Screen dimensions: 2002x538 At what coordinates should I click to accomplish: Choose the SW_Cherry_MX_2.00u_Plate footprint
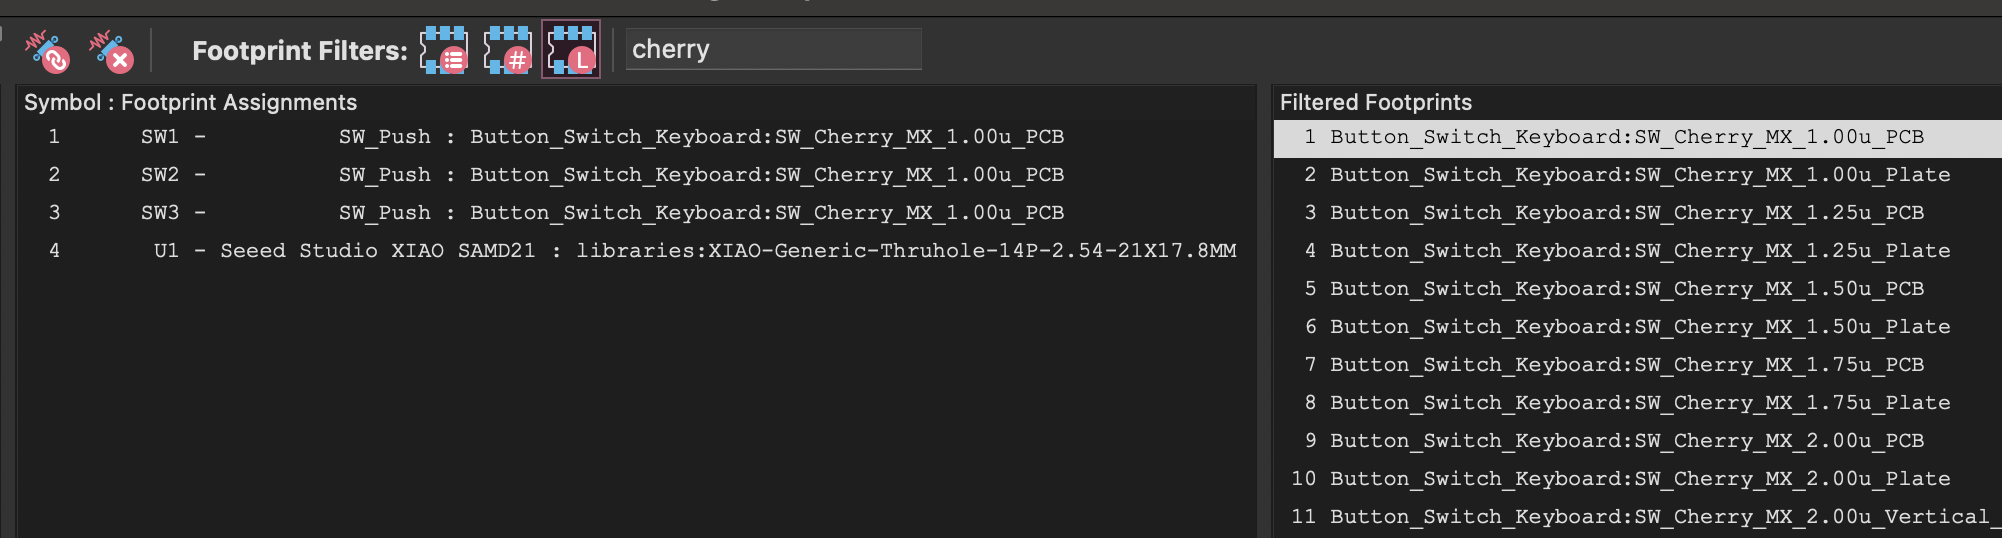click(x=1639, y=479)
